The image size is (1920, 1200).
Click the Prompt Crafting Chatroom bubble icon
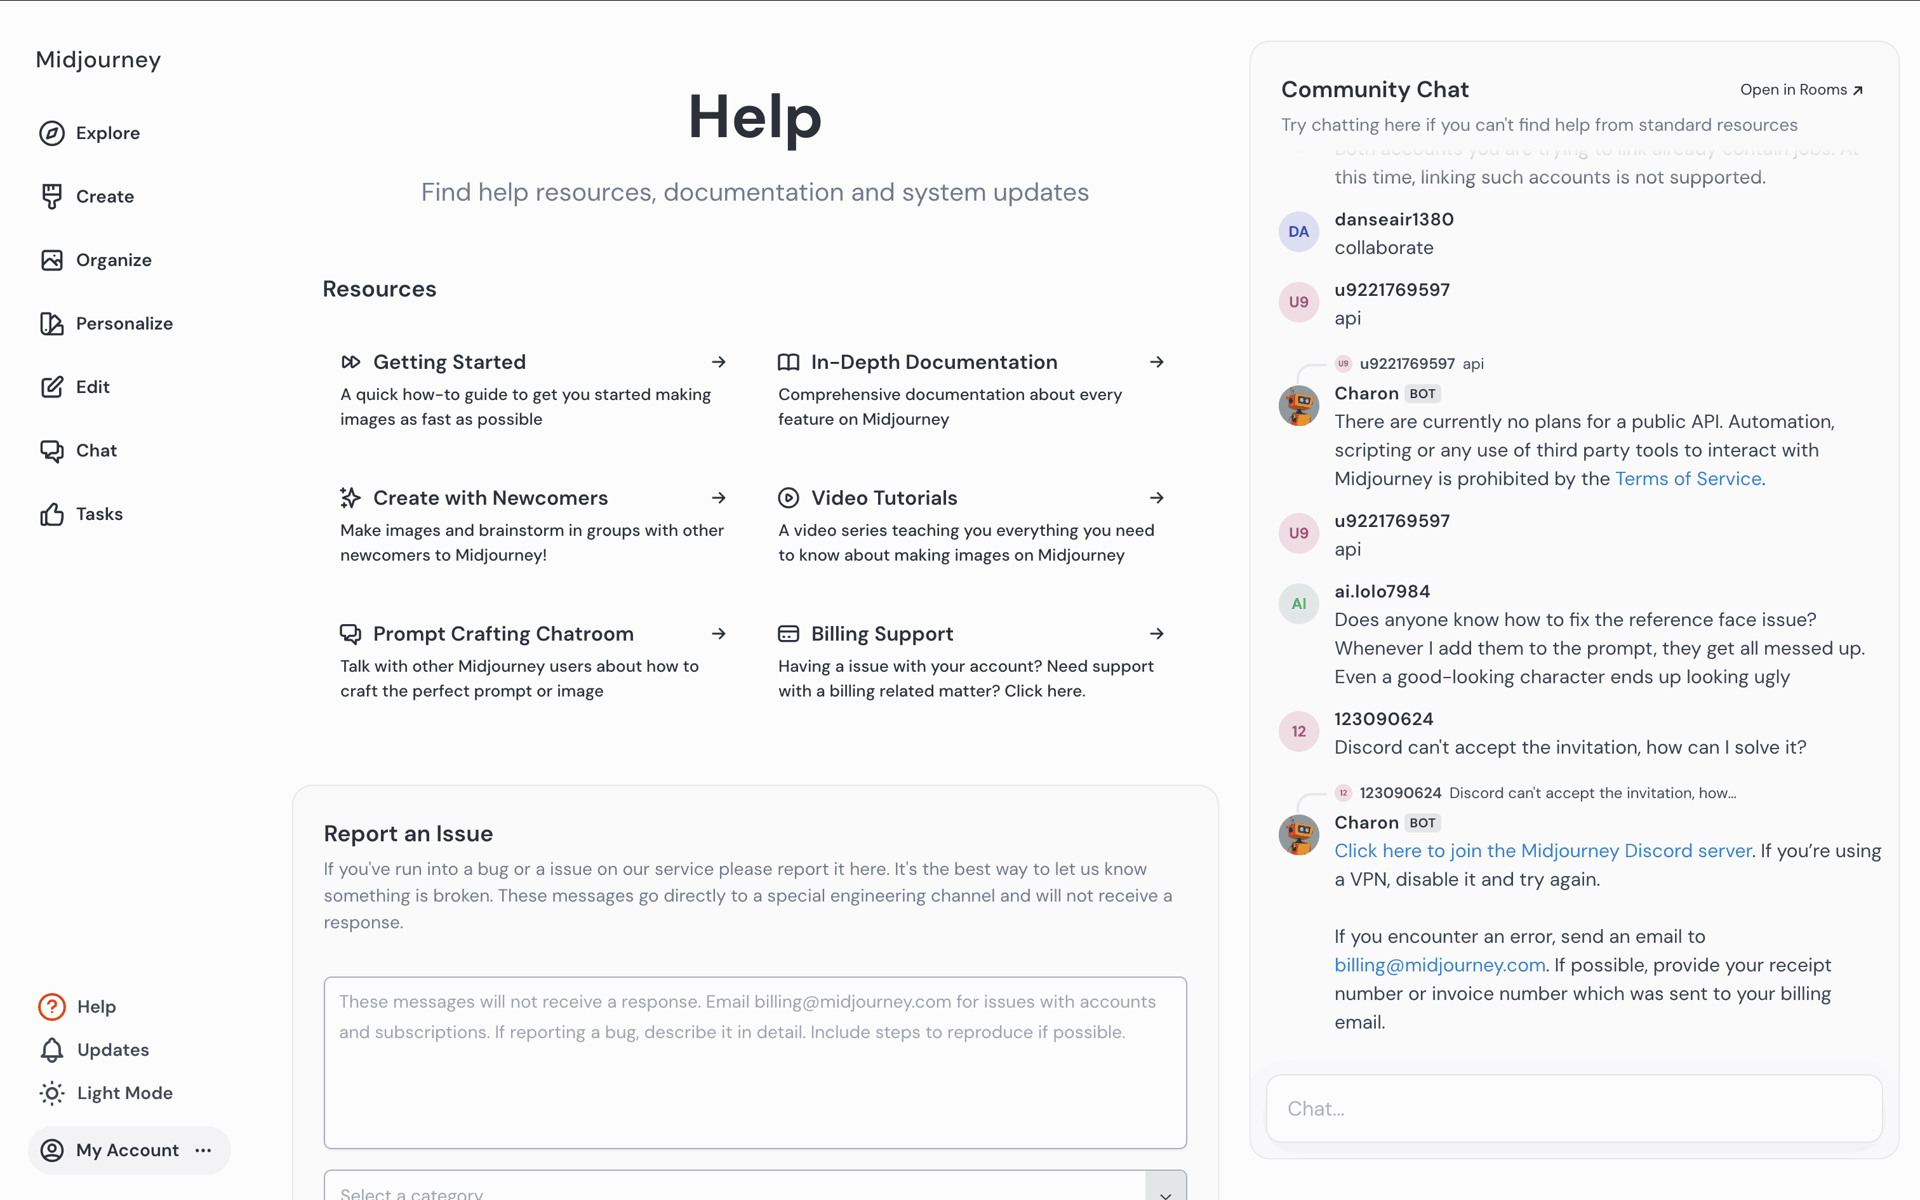[x=351, y=634]
